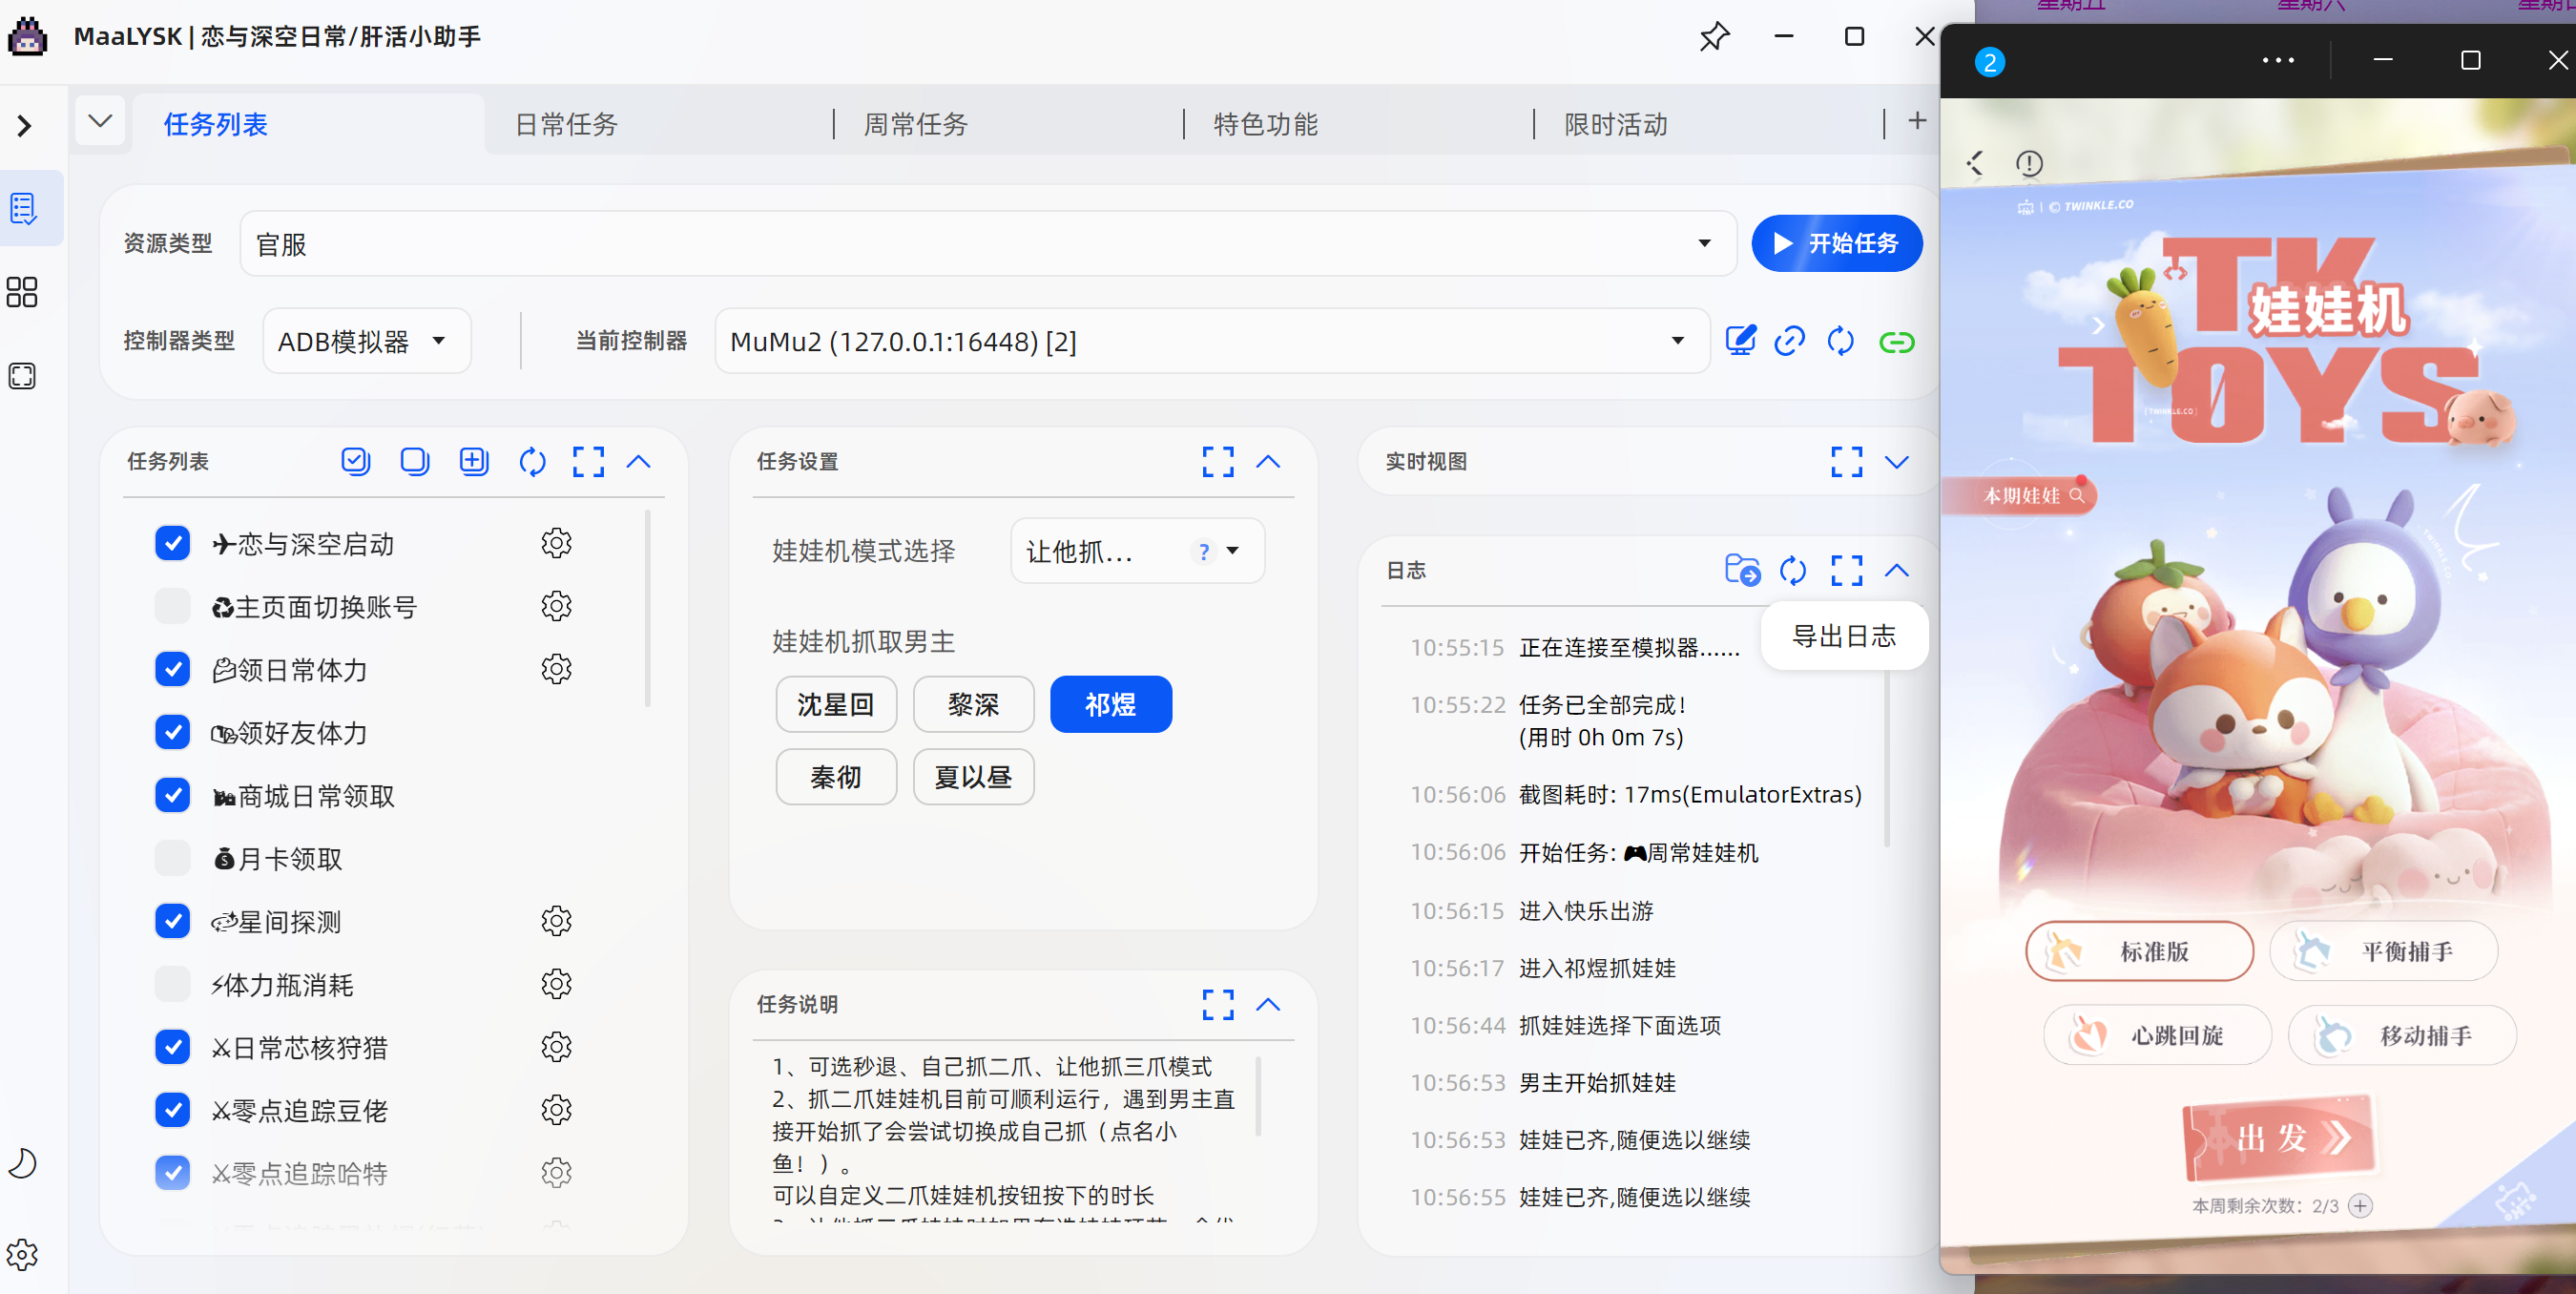Open the task list sidebar icon

(23, 208)
